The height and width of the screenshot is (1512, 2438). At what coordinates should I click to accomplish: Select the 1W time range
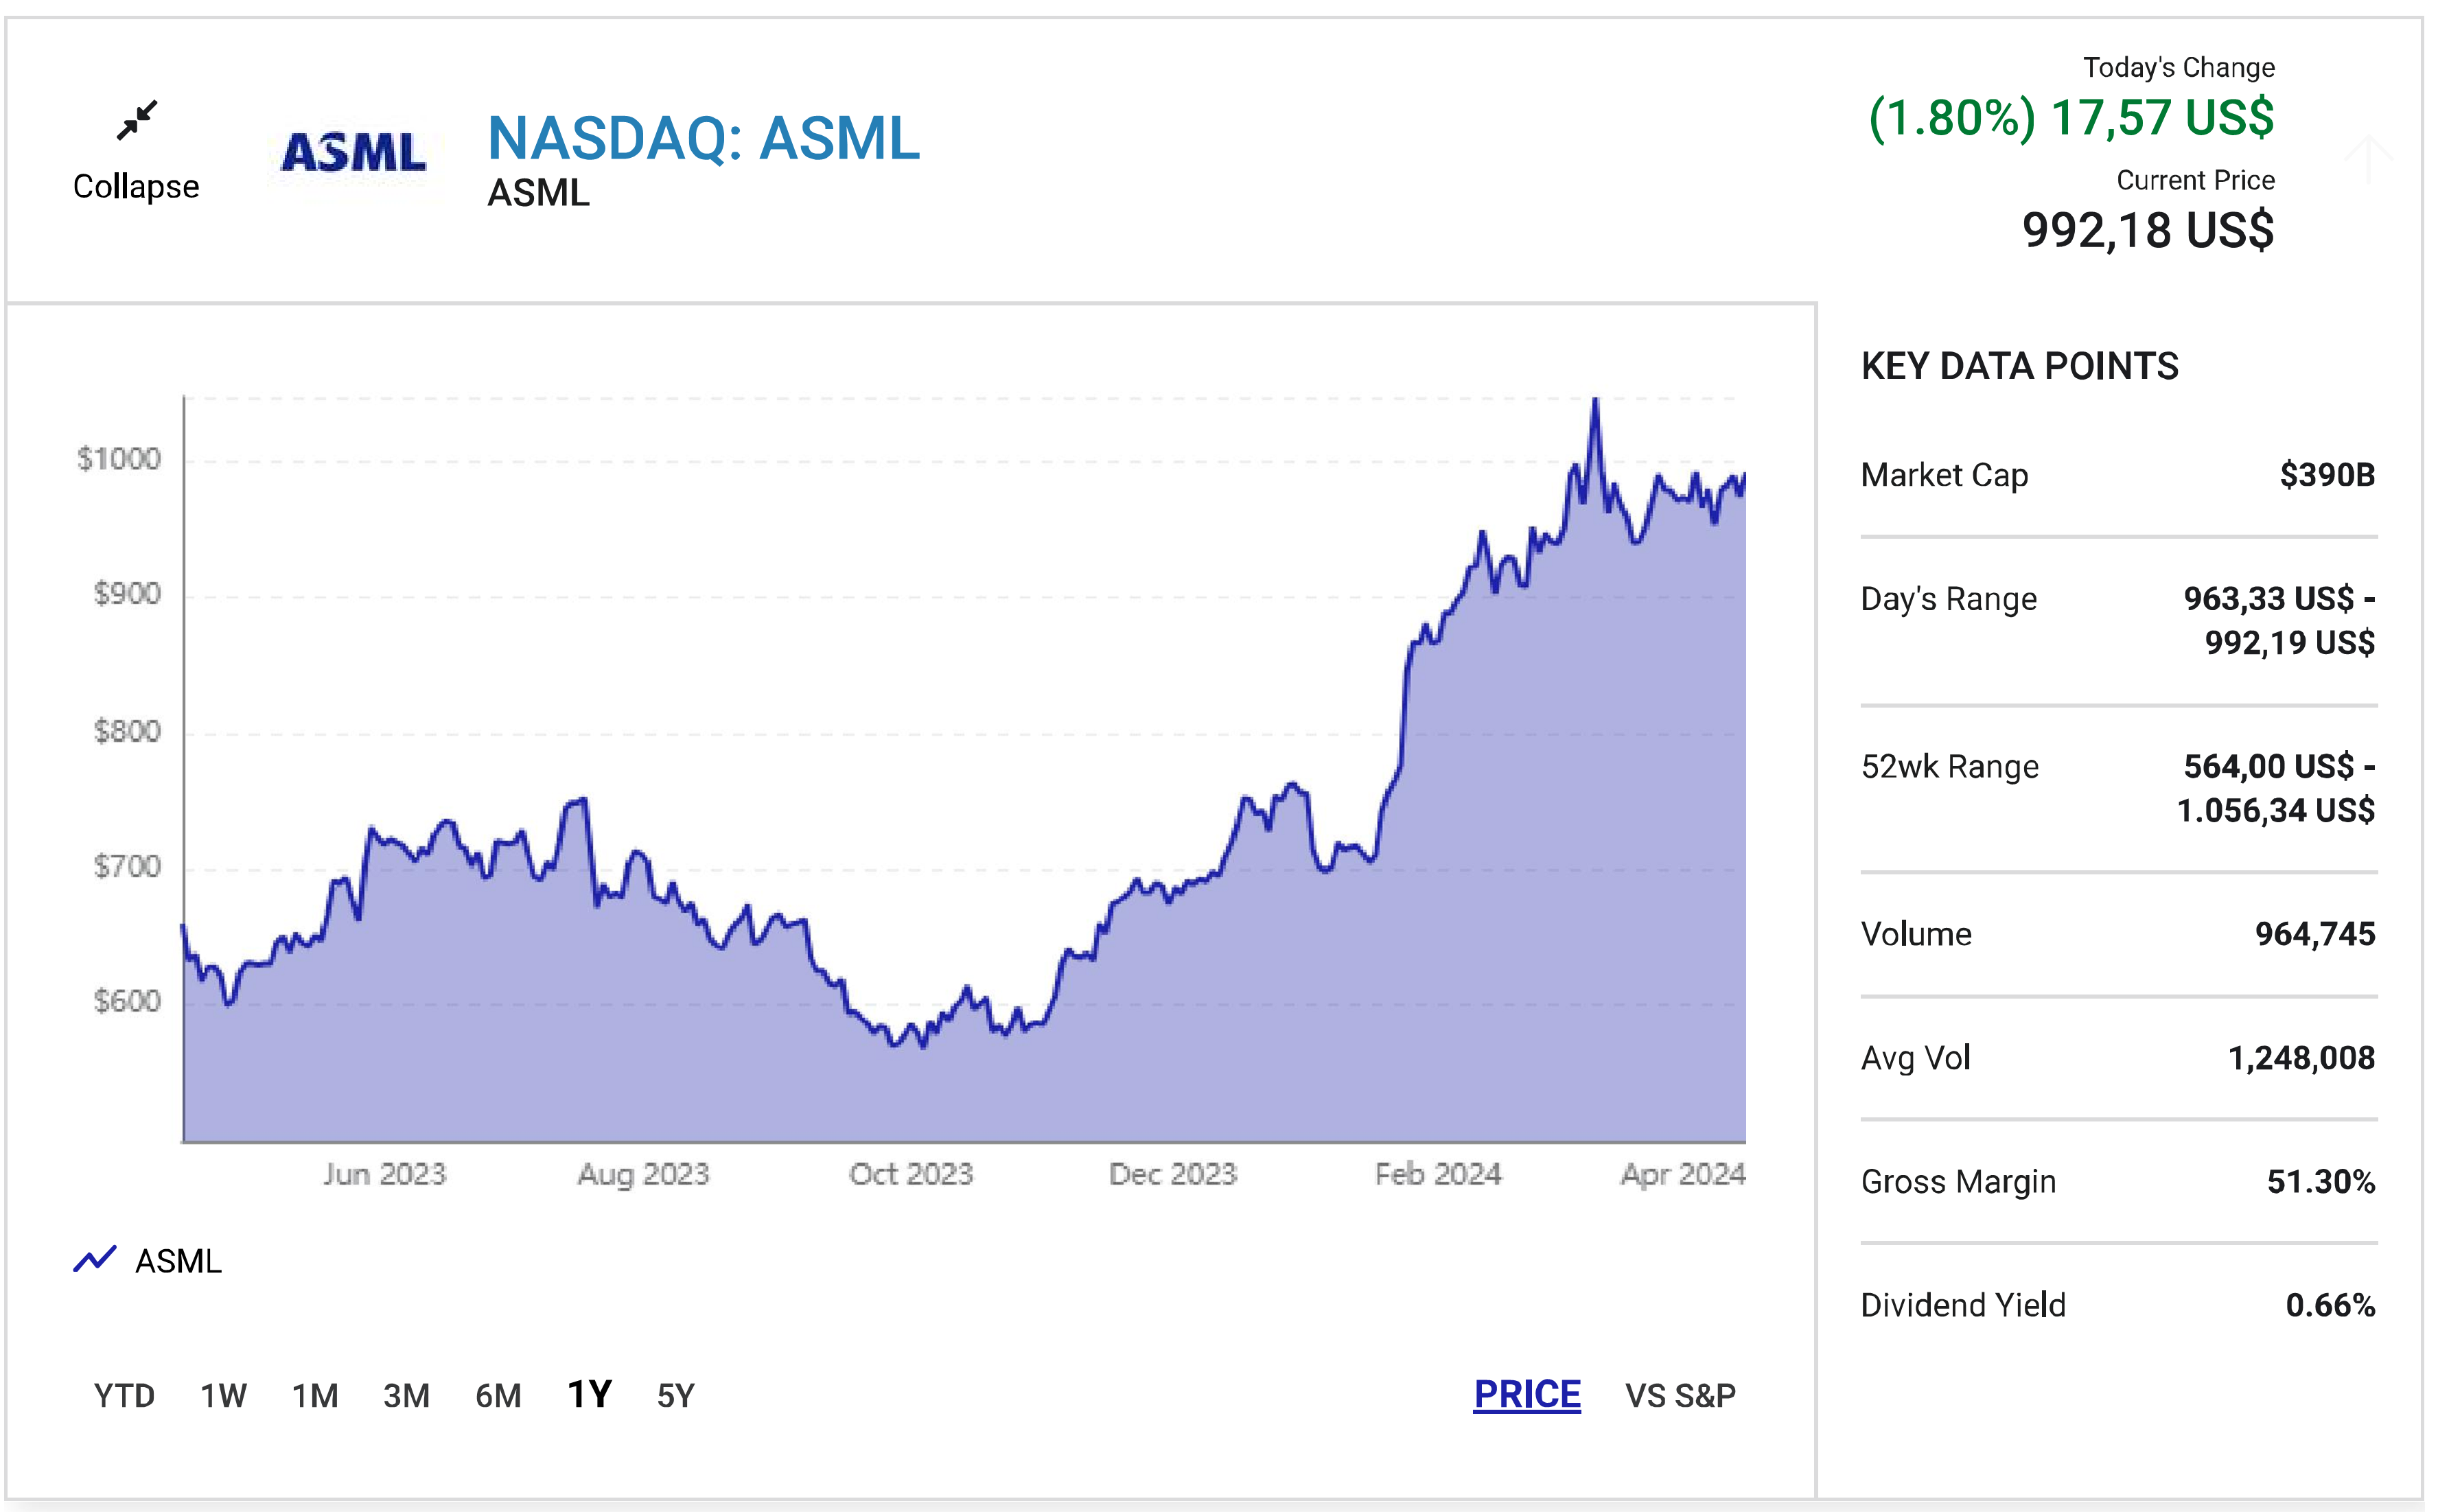pyautogui.click(x=223, y=1395)
